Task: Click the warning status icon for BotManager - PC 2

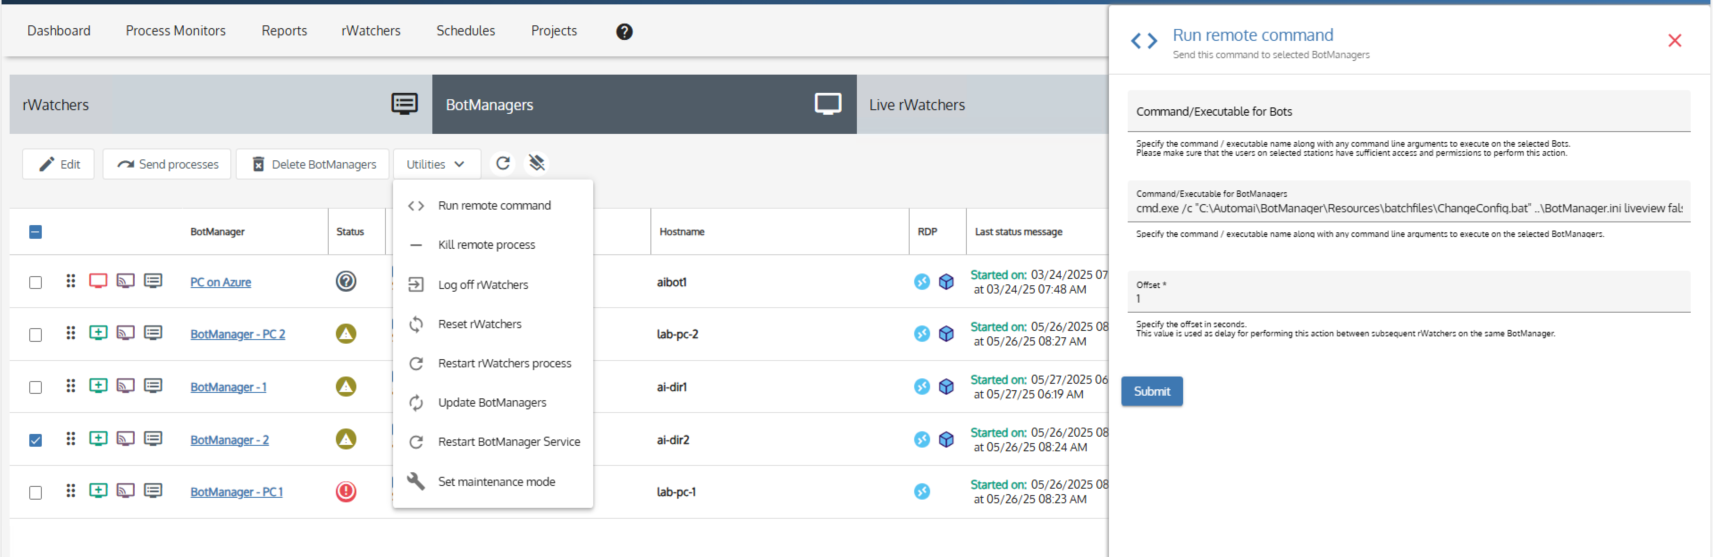Action: 346,333
